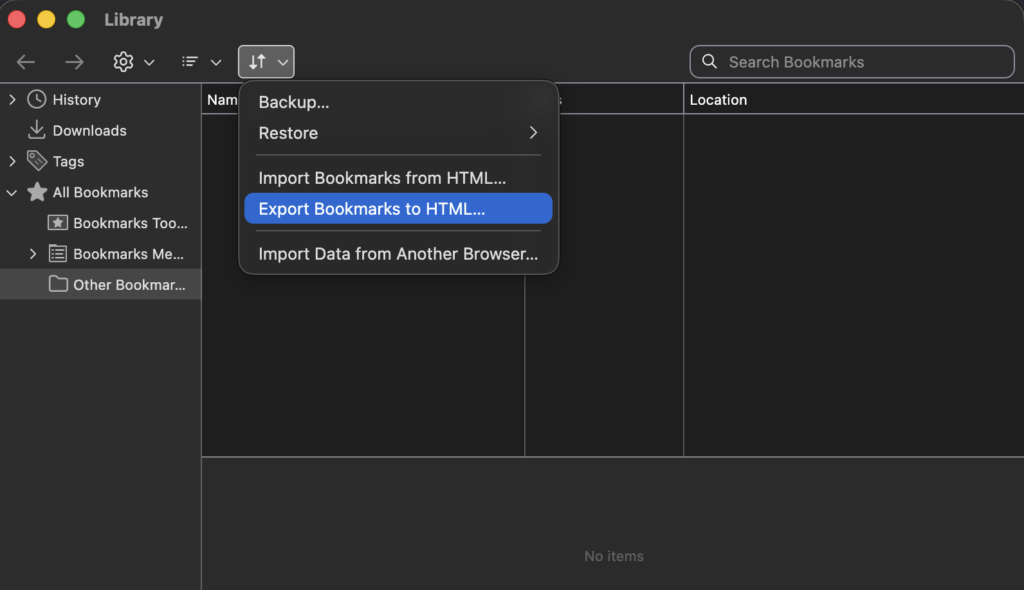Collapse the All Bookmarks section
1024x590 pixels.
(11, 192)
